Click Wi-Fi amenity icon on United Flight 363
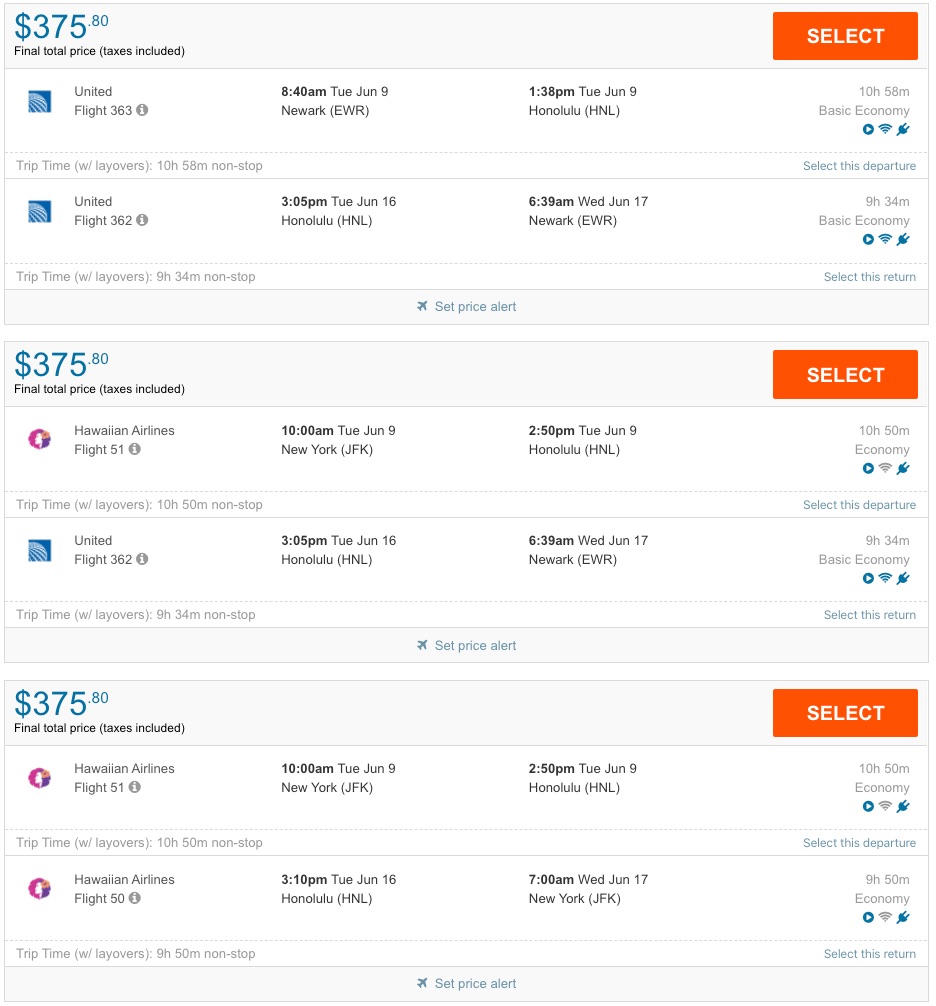The height and width of the screenshot is (1006, 936). click(x=885, y=129)
